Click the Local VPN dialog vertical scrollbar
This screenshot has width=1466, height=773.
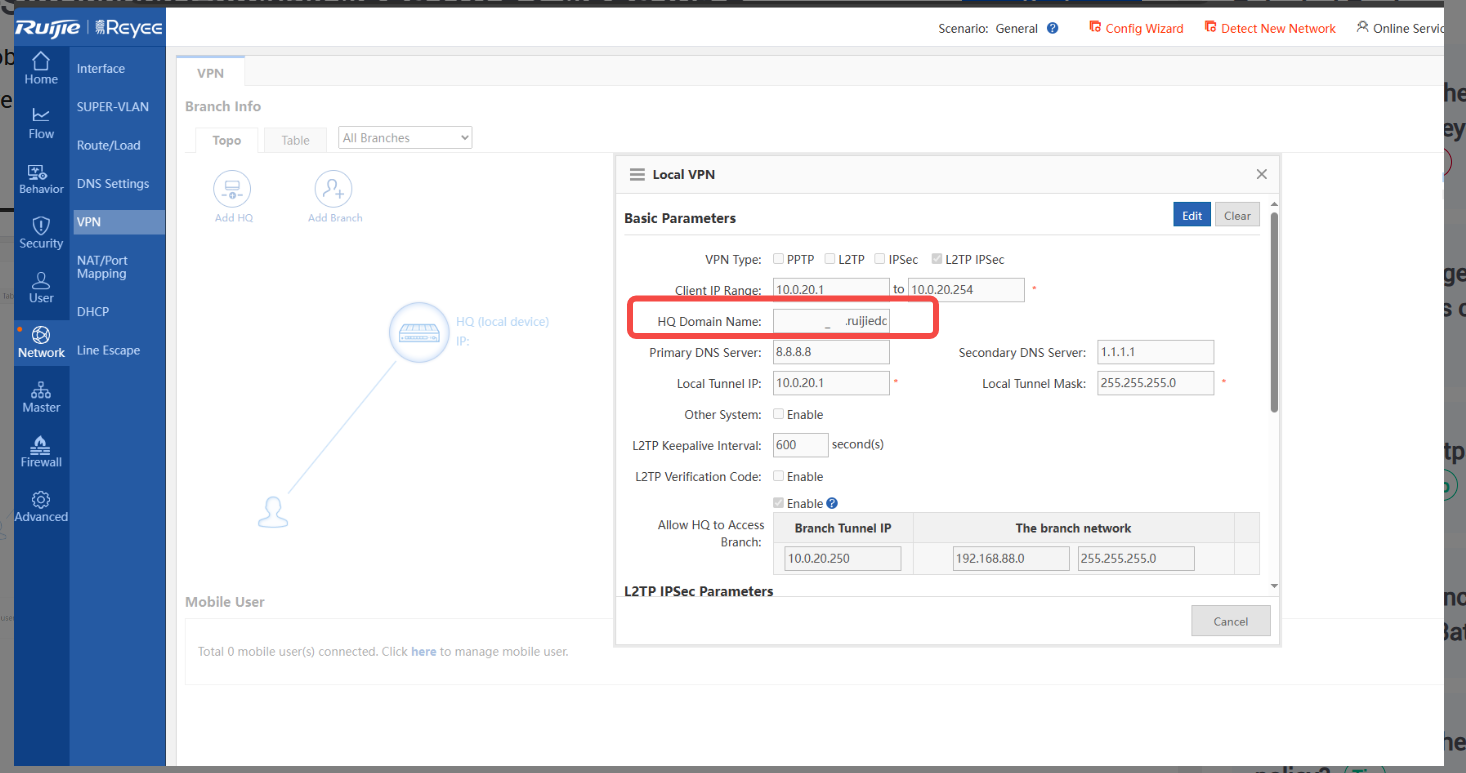tap(1273, 310)
